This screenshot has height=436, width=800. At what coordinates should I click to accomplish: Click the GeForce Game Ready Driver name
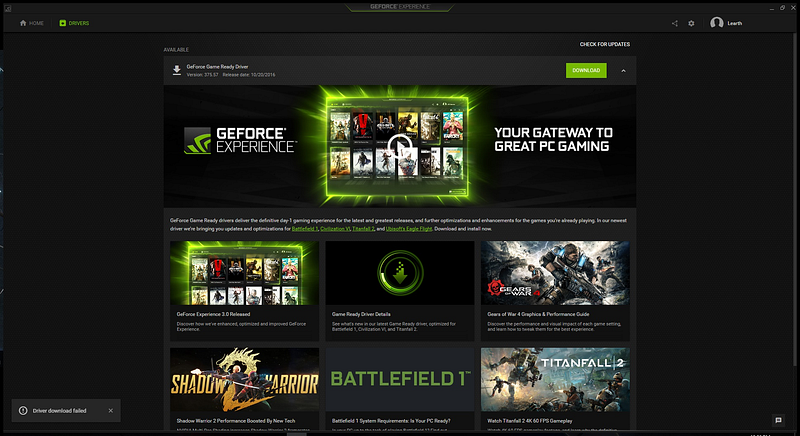217,67
